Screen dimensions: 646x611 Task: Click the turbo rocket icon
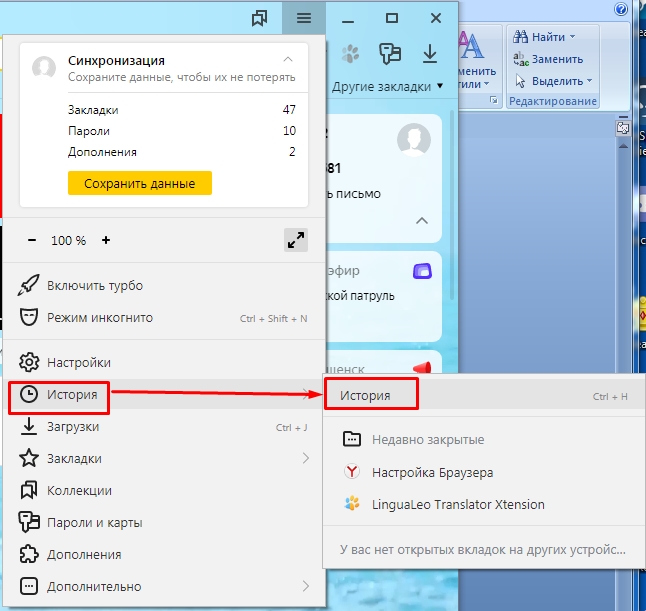(28, 285)
